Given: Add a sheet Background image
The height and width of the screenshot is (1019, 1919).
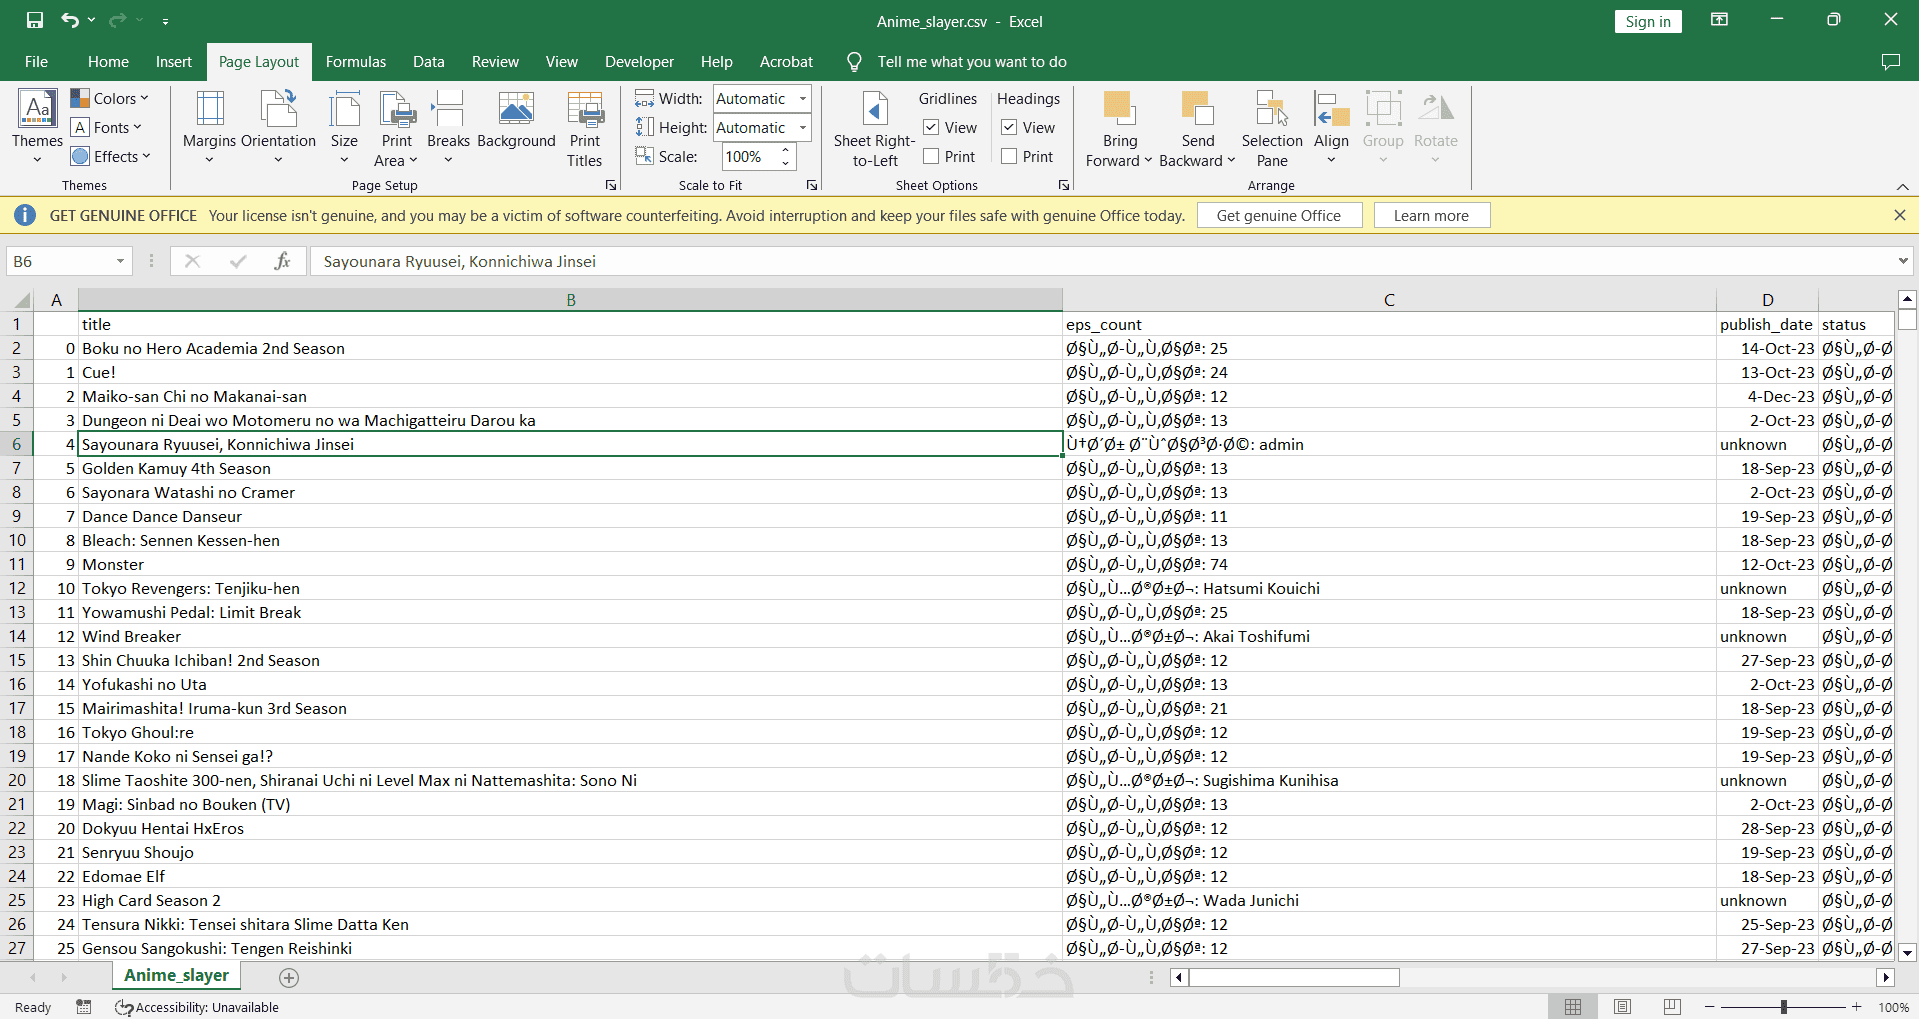Looking at the screenshot, I should [516, 120].
